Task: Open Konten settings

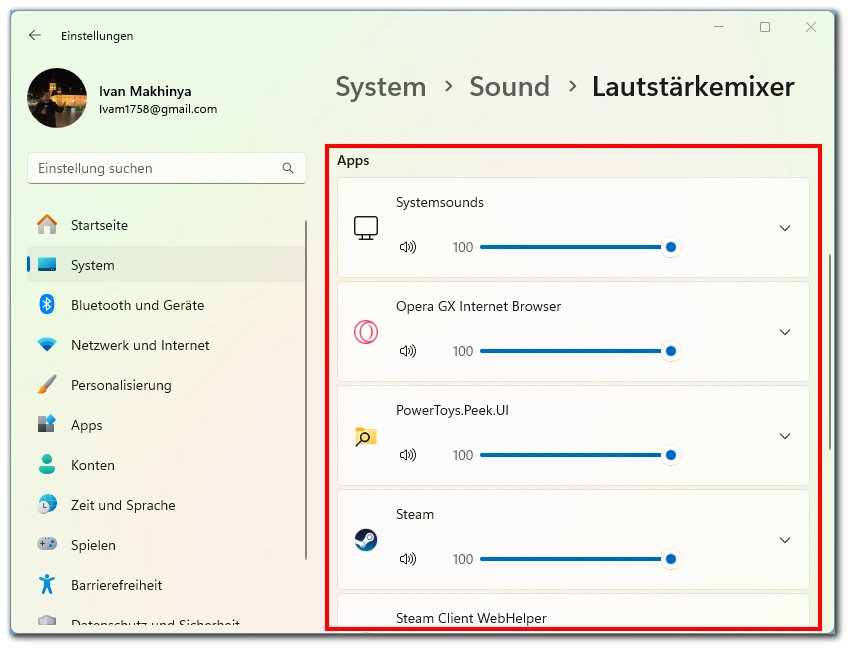Action: tap(166, 465)
